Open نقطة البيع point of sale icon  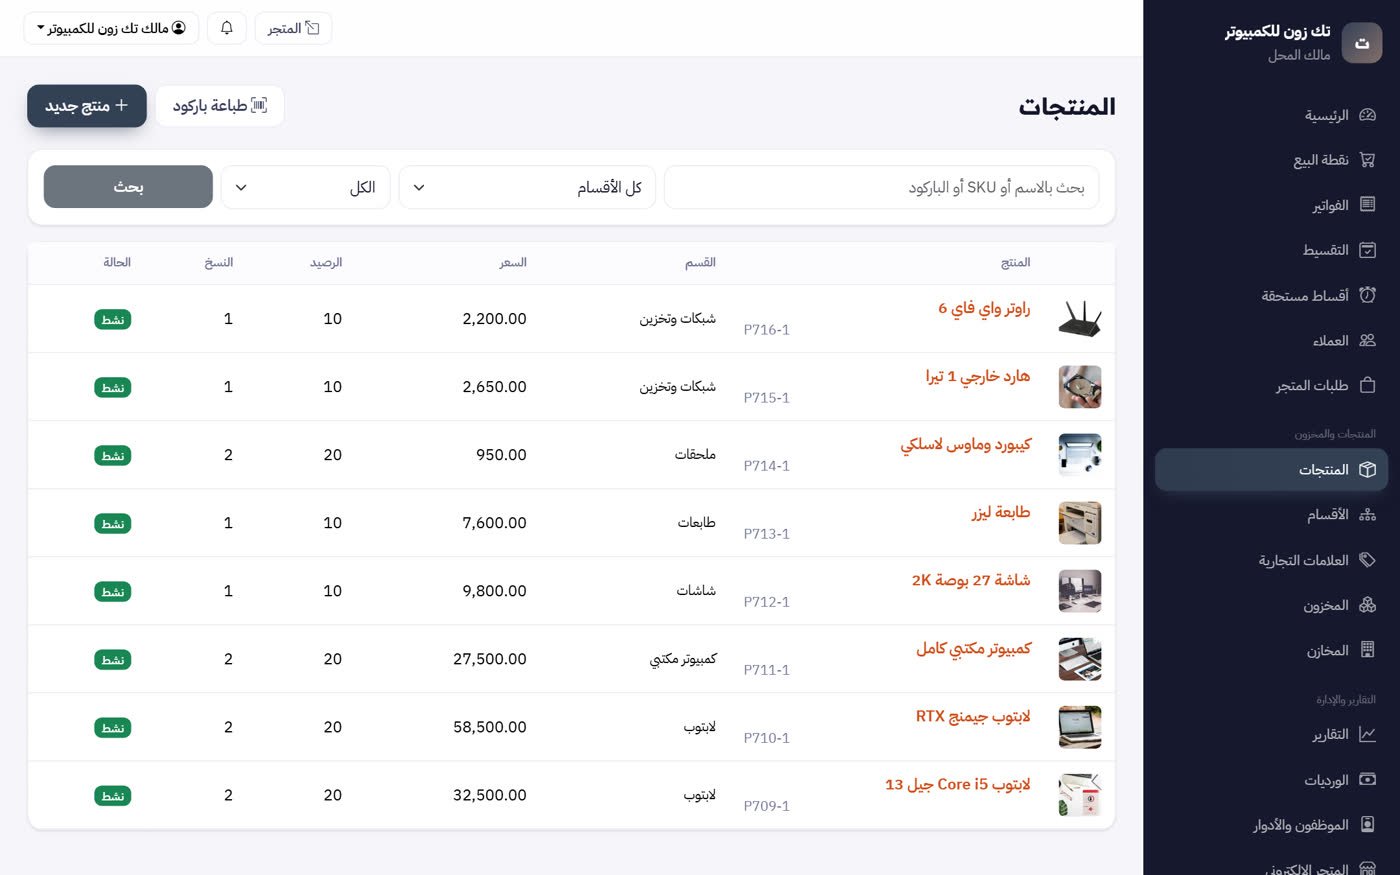click(x=1367, y=160)
